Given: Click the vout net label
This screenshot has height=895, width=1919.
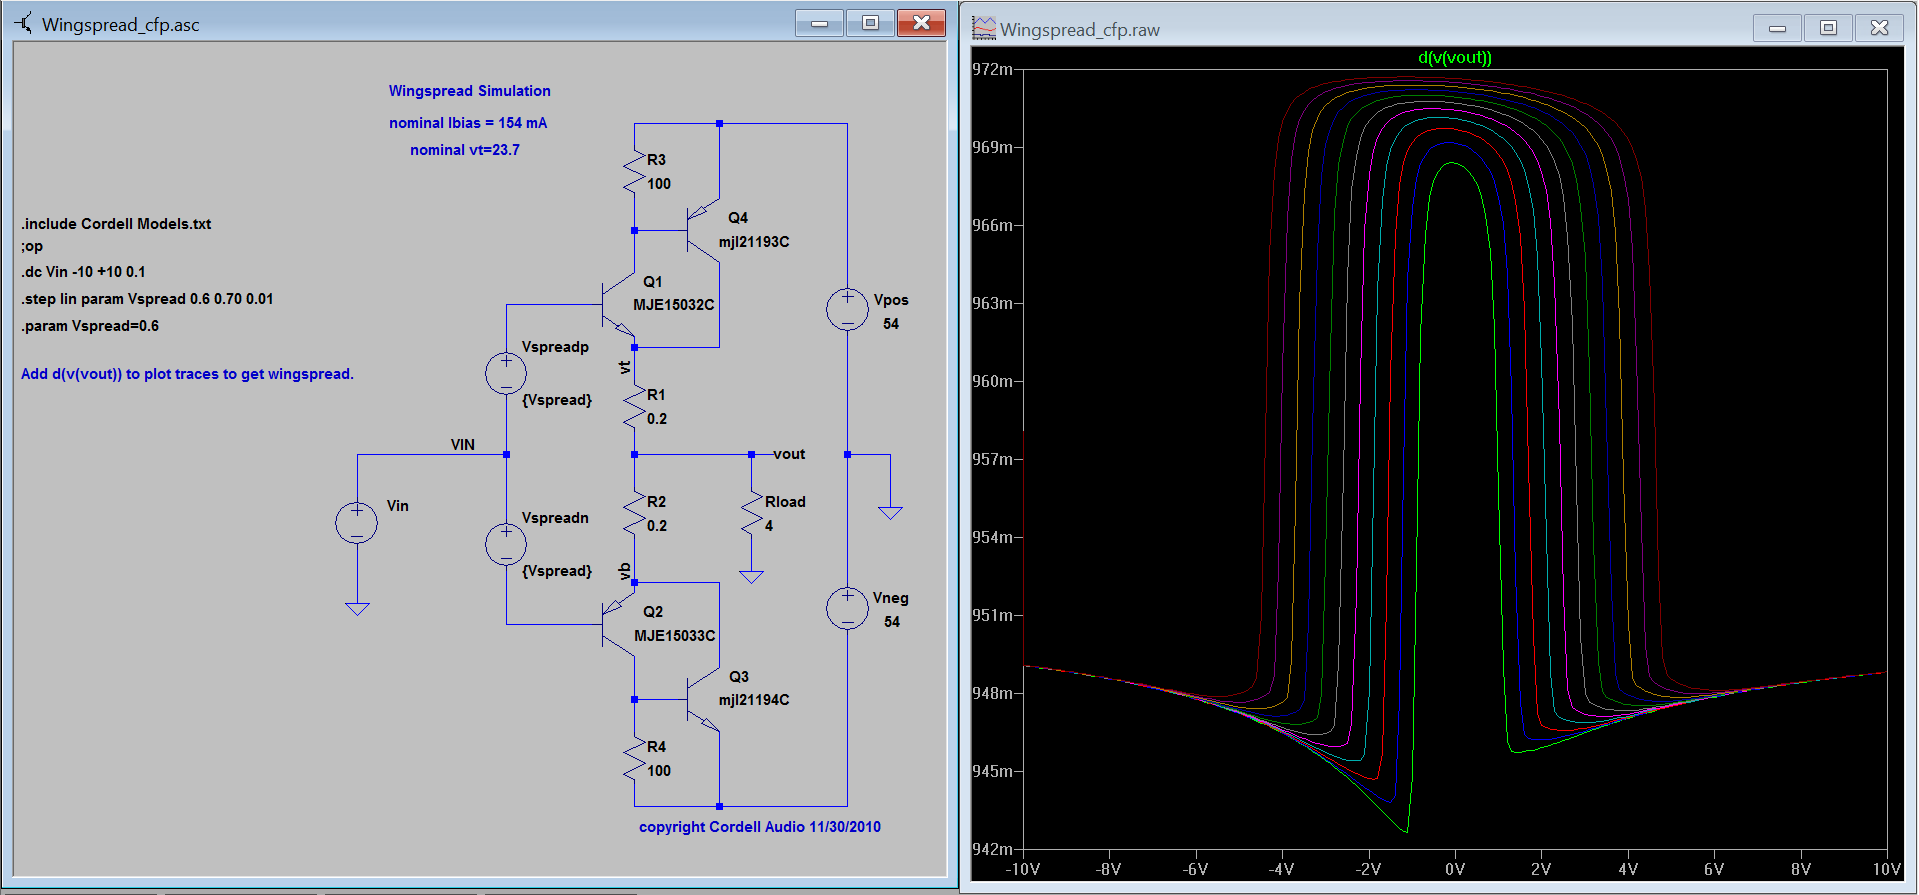Looking at the screenshot, I should (789, 454).
